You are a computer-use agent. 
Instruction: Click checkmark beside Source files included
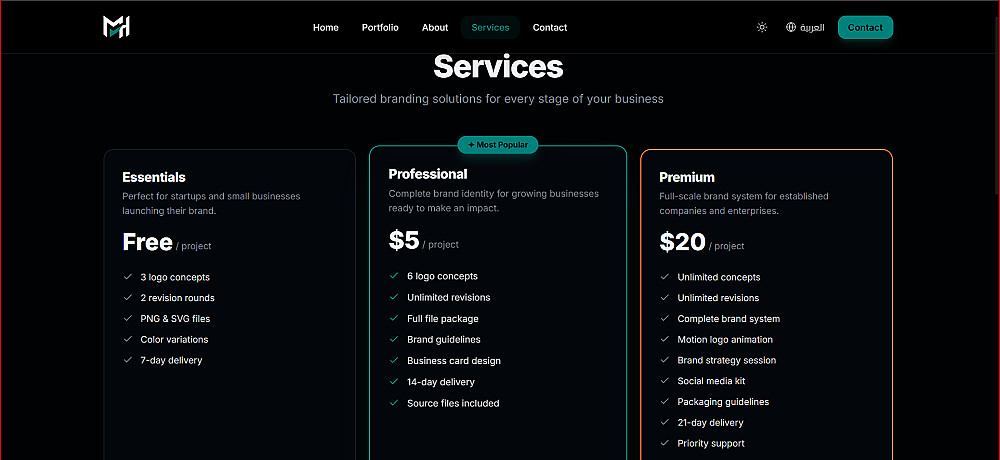[394, 403]
